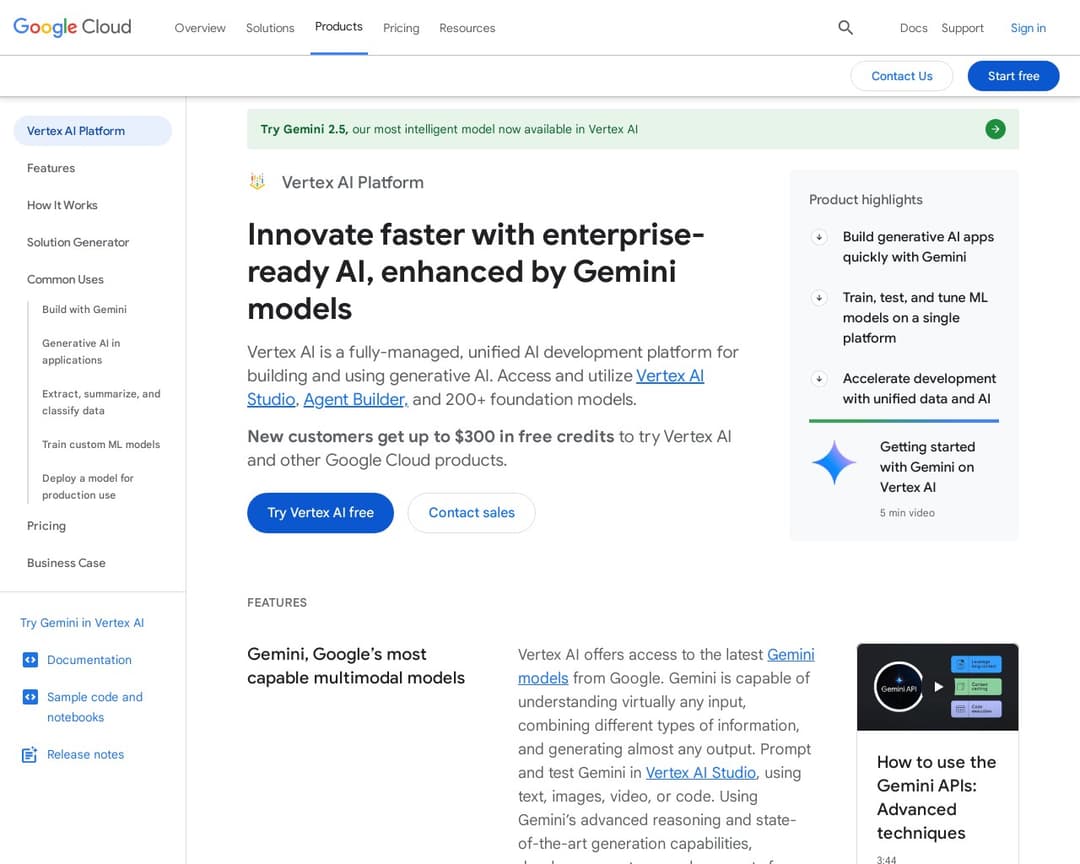Select Build with Gemini sidebar subitem
This screenshot has height=864, width=1080.
(84, 309)
